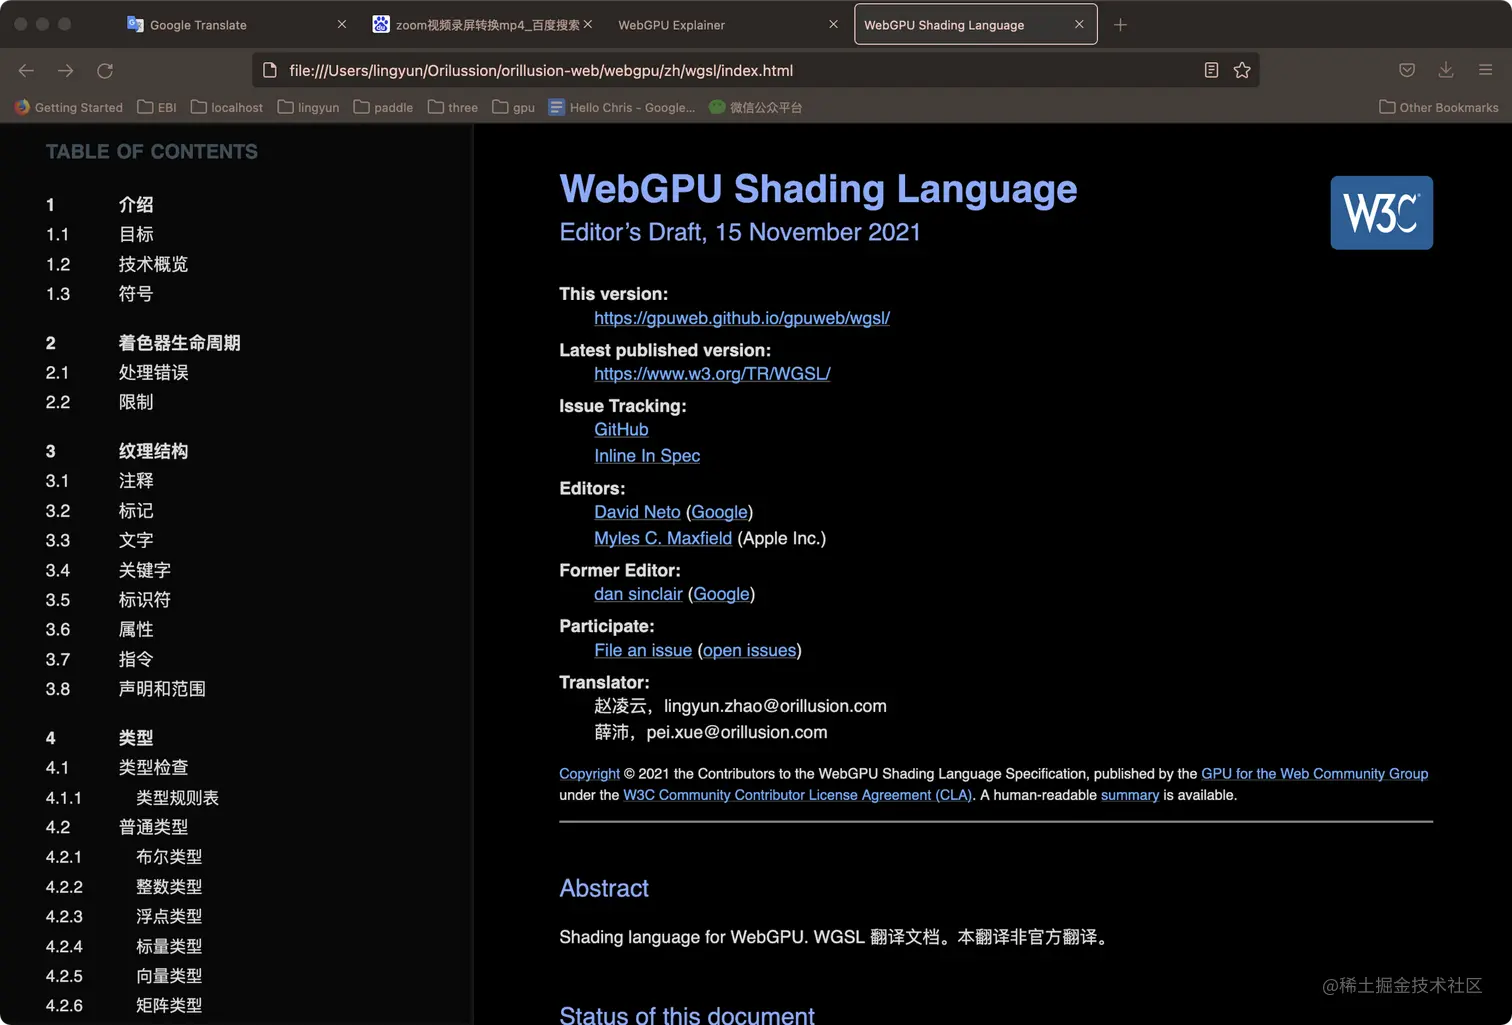Screen dimensions: 1512x1025
Task: Open dan sinclair former editor link
Action: pyautogui.click(x=638, y=594)
